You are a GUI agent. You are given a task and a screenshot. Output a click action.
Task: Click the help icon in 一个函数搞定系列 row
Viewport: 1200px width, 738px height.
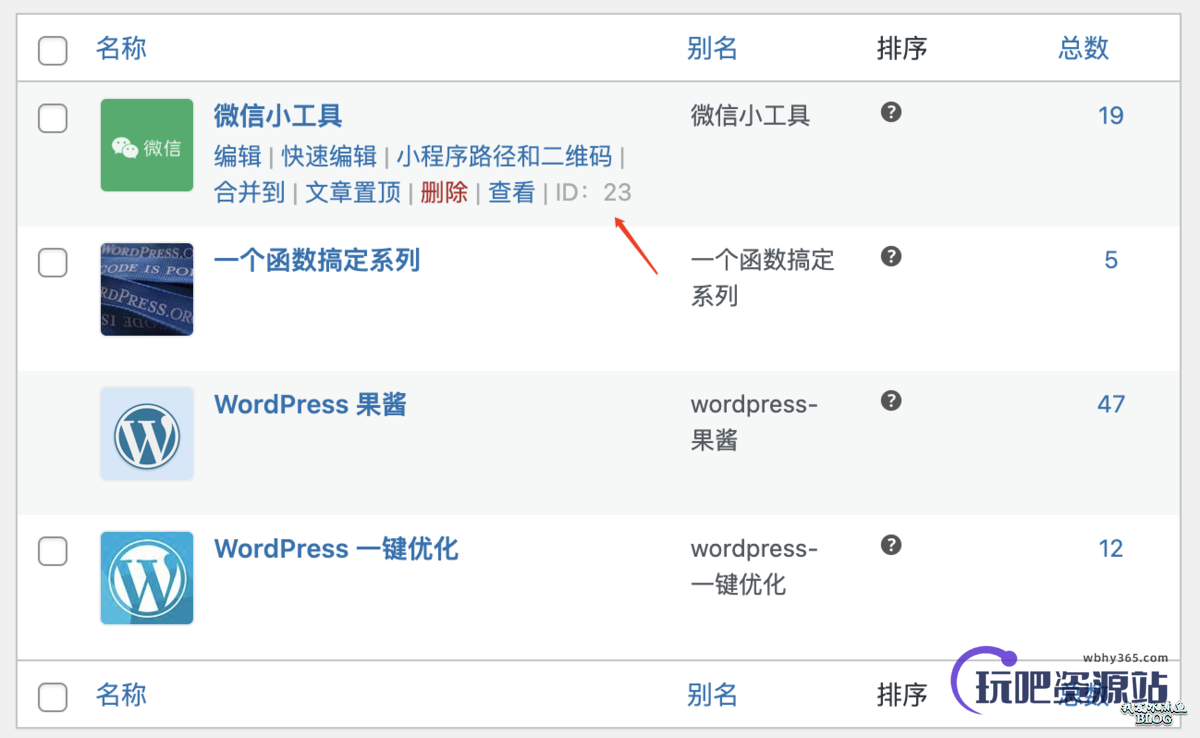(x=891, y=256)
